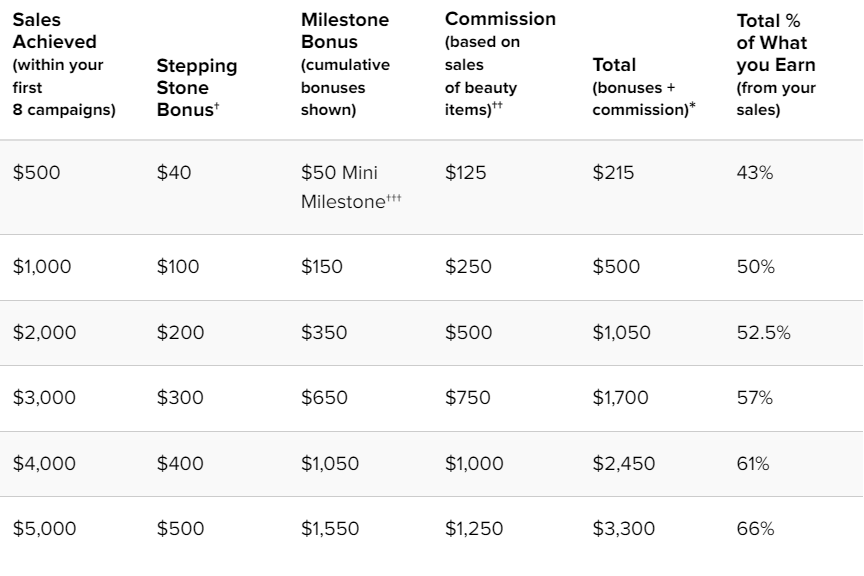Click the $650 milestone bonus cell
This screenshot has height=576, width=864.
point(324,398)
